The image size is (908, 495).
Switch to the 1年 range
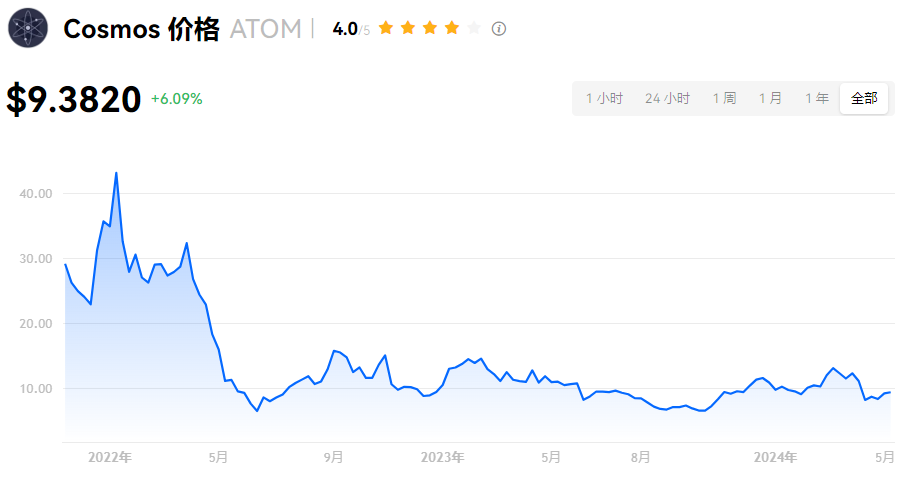pyautogui.click(x=817, y=98)
